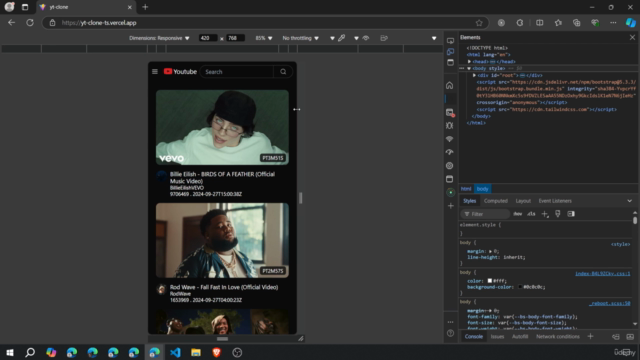
Task: Open the Console tool icon with error badge
Action: click(450, 113)
